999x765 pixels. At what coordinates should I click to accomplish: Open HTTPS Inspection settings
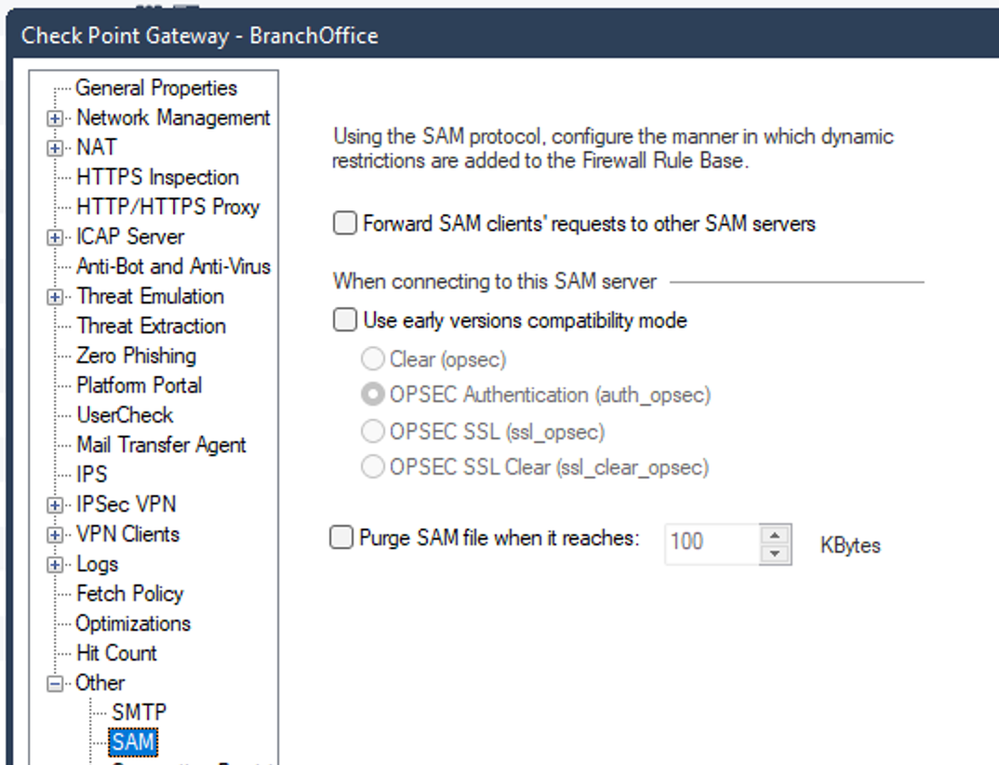157,177
